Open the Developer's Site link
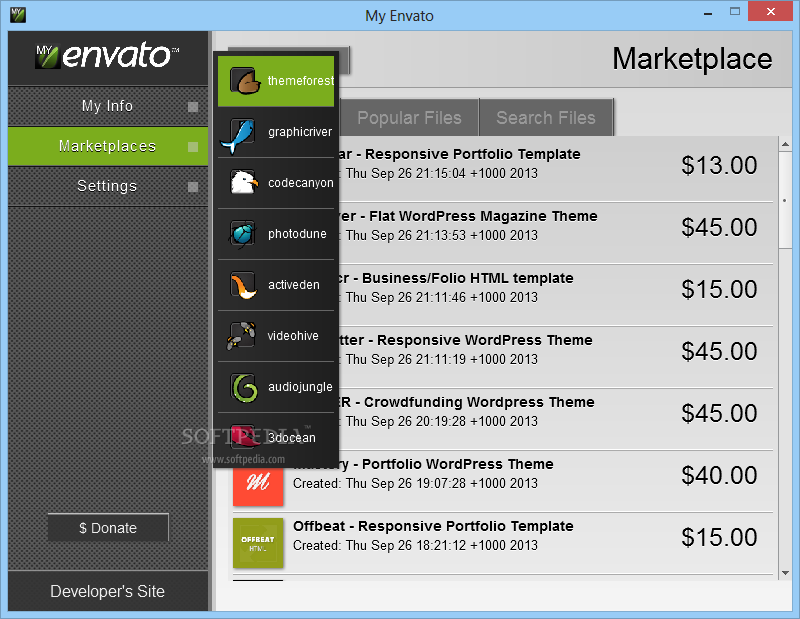Viewport: 800px width, 619px height. [x=108, y=591]
